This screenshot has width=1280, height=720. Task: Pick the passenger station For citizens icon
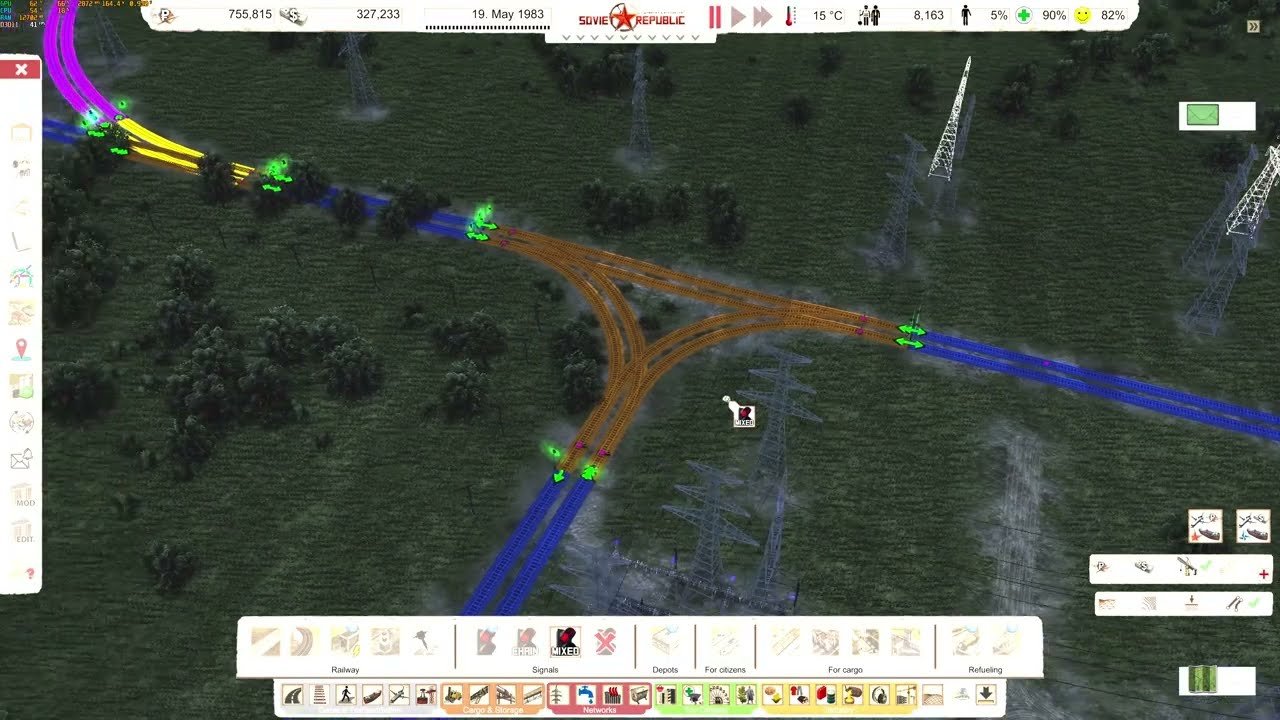[x=725, y=641]
